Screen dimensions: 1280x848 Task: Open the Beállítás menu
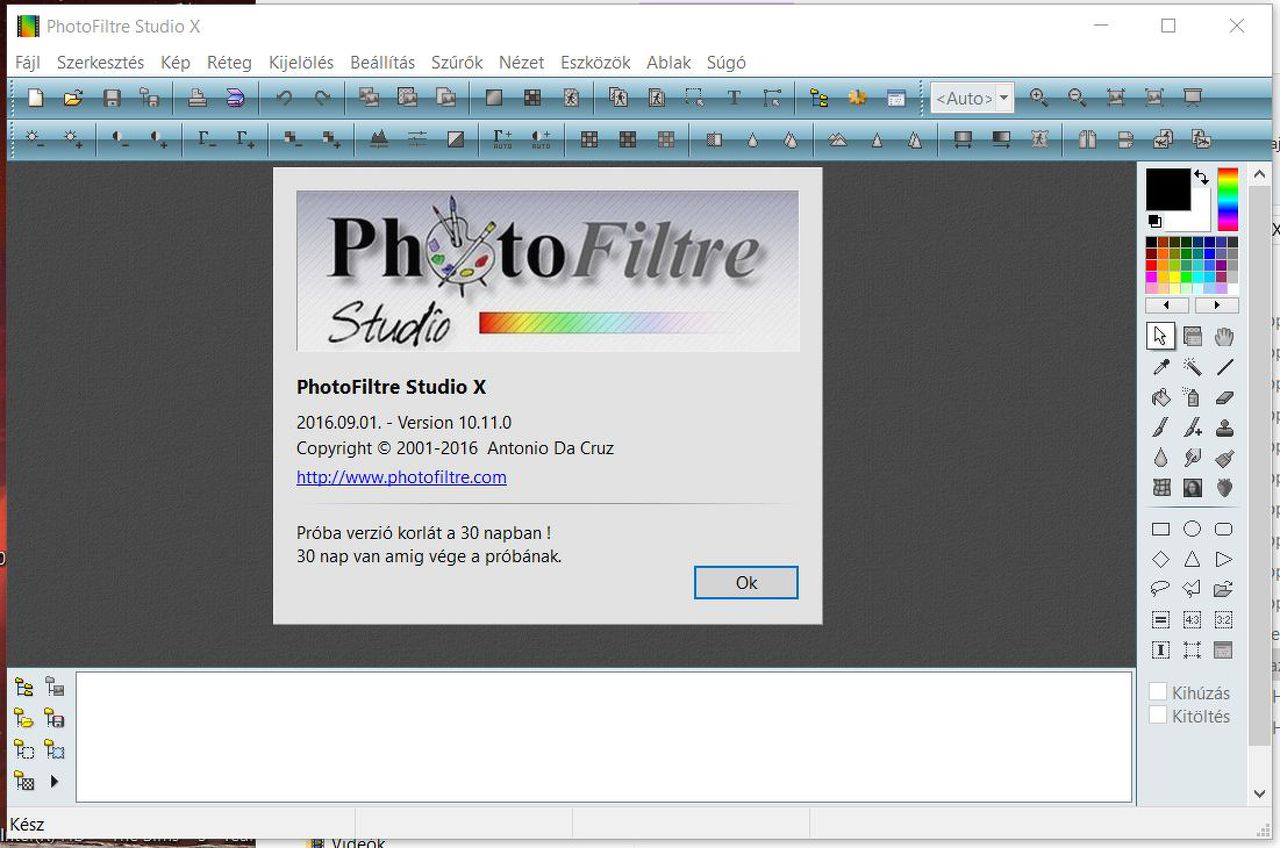click(382, 62)
